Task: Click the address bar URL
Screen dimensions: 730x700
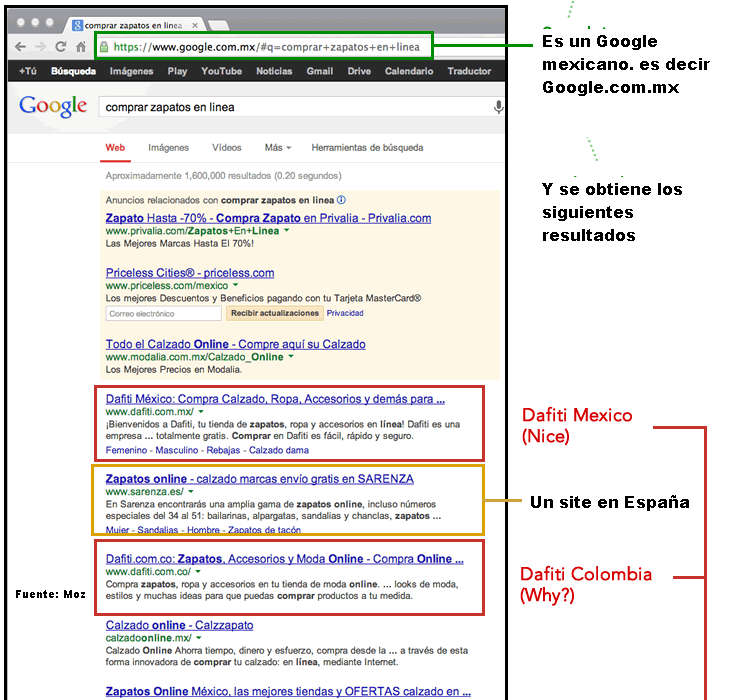Action: 267,47
